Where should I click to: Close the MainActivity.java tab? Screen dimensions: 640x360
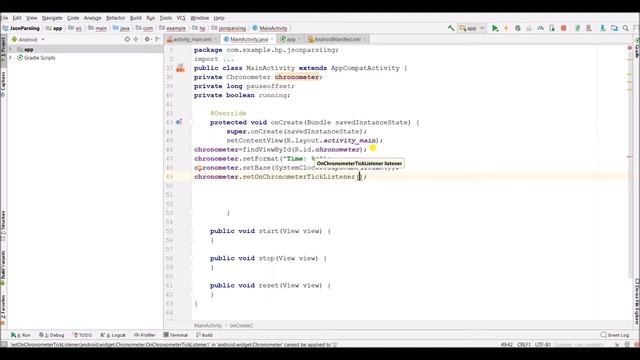coord(272,39)
